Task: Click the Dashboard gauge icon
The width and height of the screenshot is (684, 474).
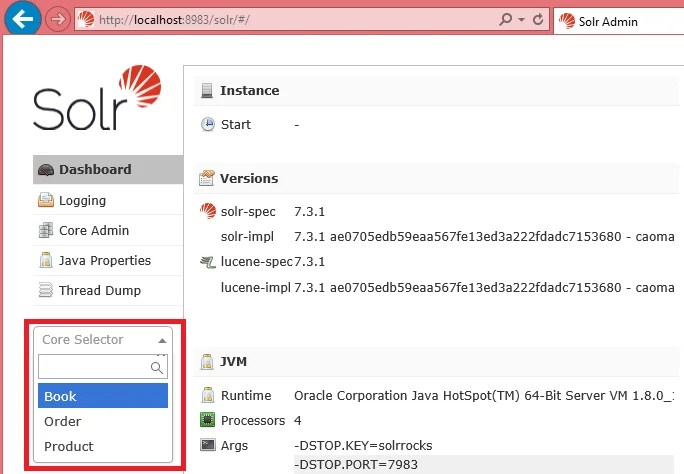Action: [46, 170]
